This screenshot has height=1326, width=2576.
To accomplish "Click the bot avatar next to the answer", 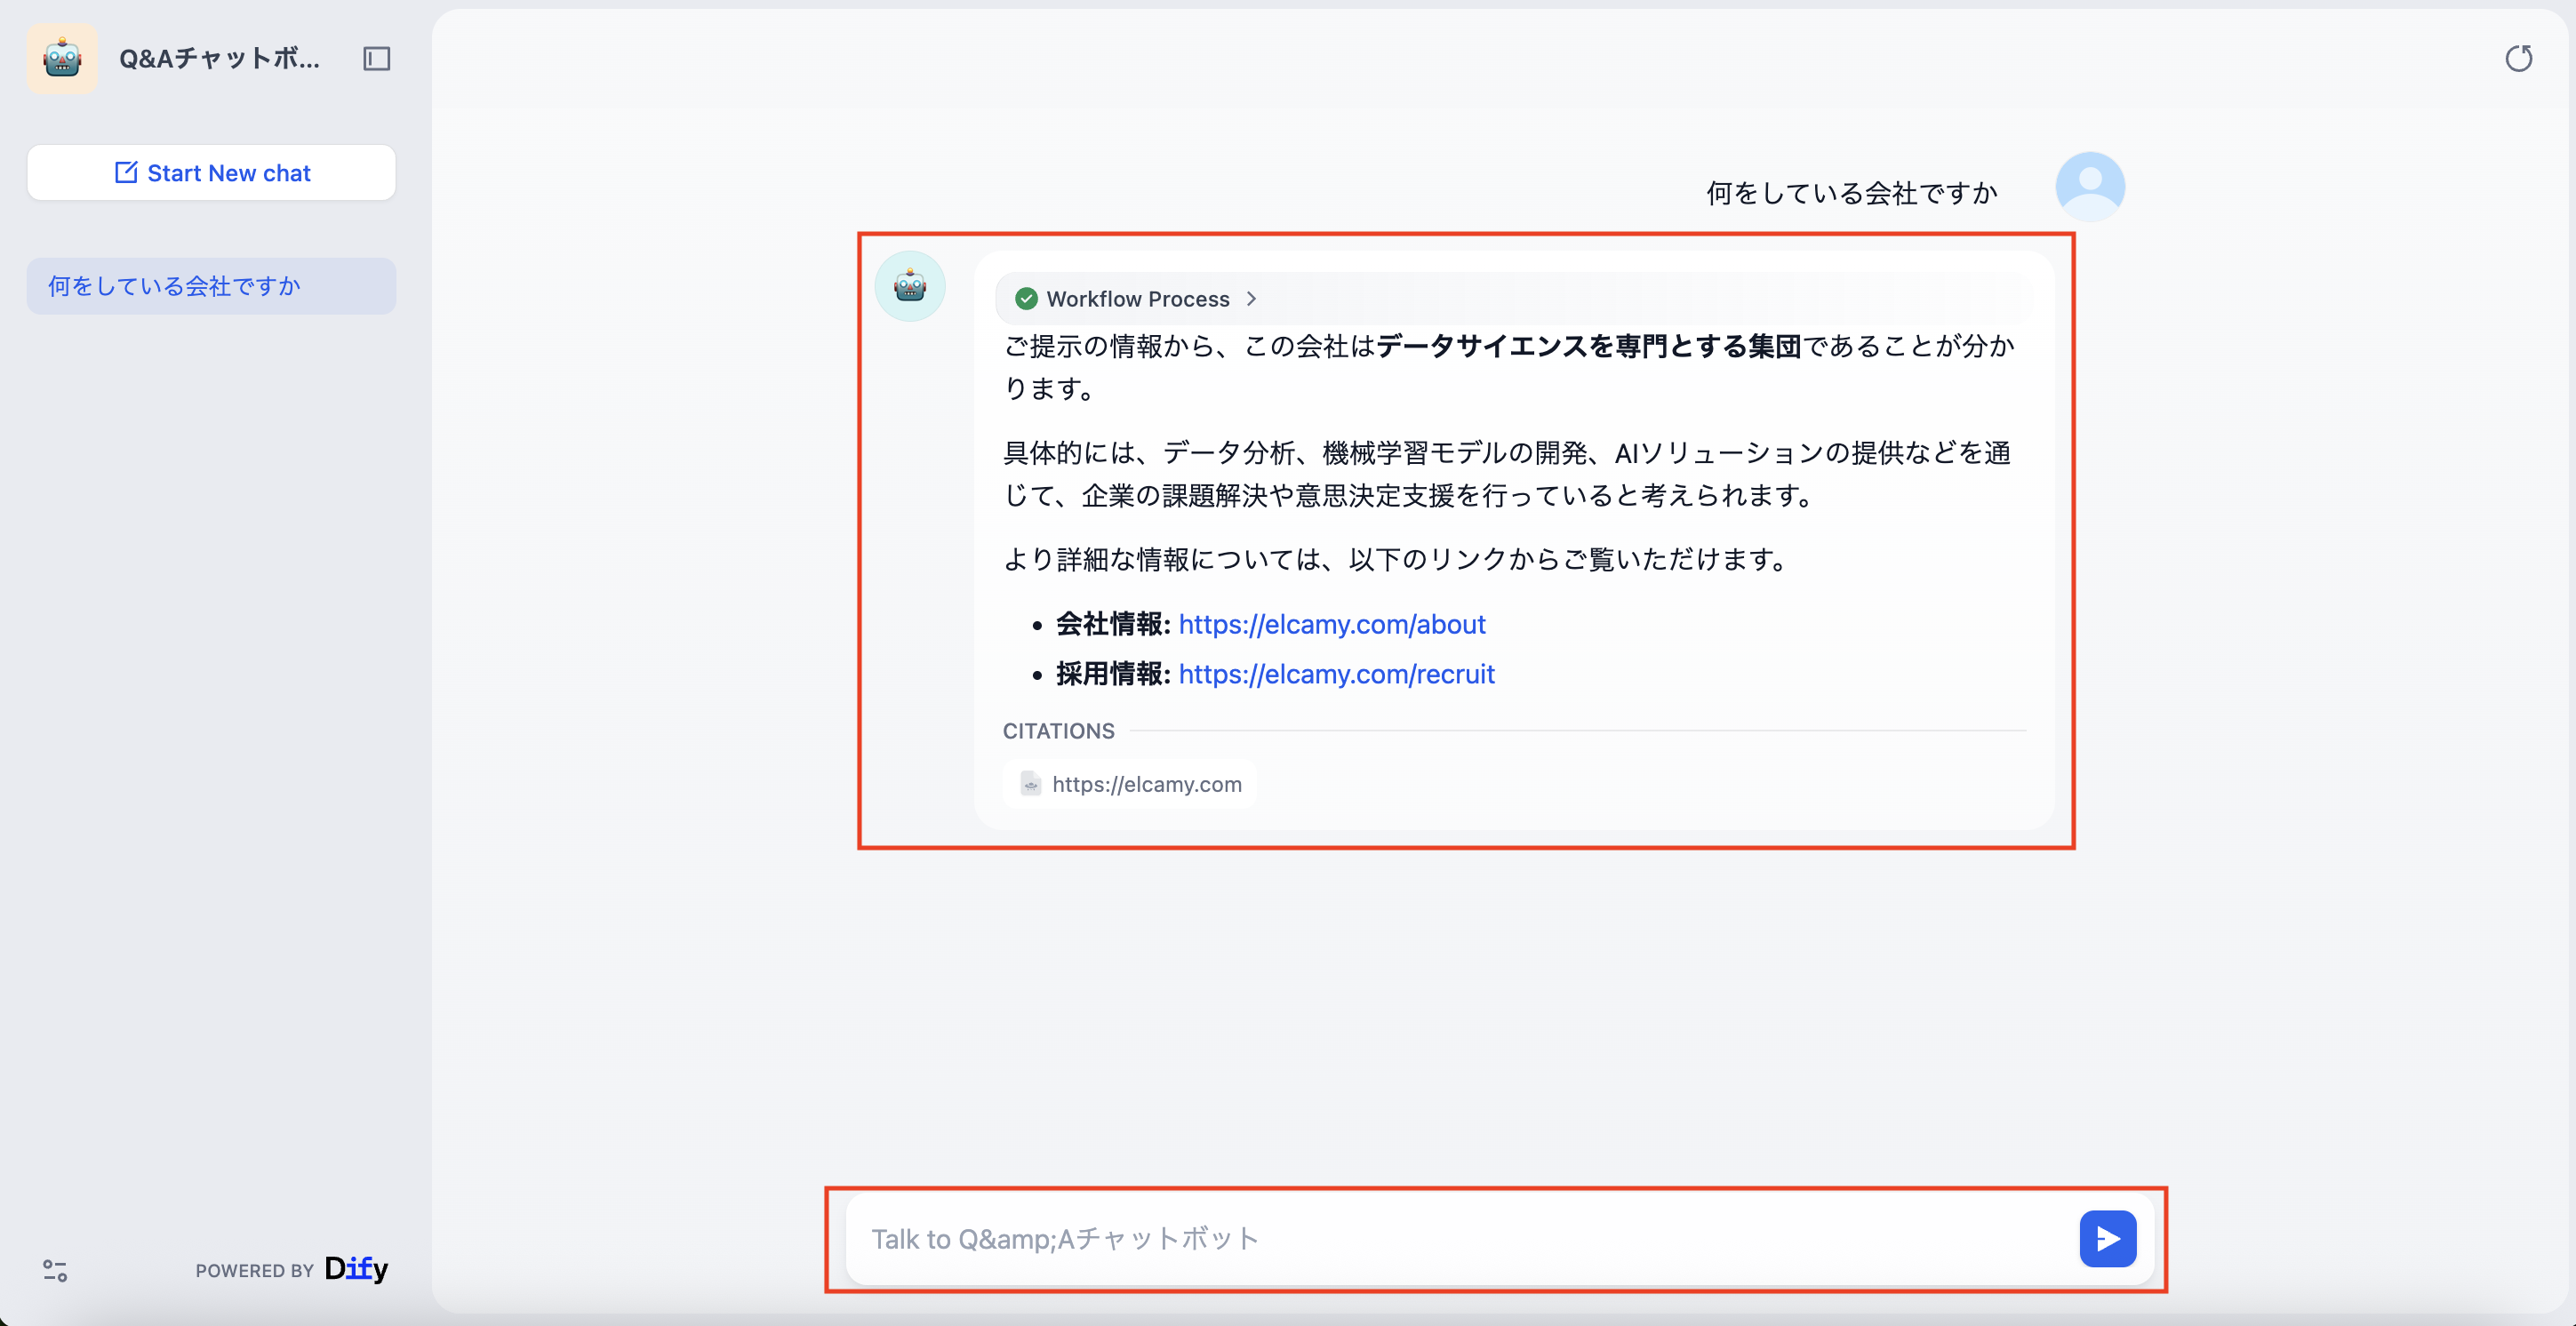I will tap(909, 286).
